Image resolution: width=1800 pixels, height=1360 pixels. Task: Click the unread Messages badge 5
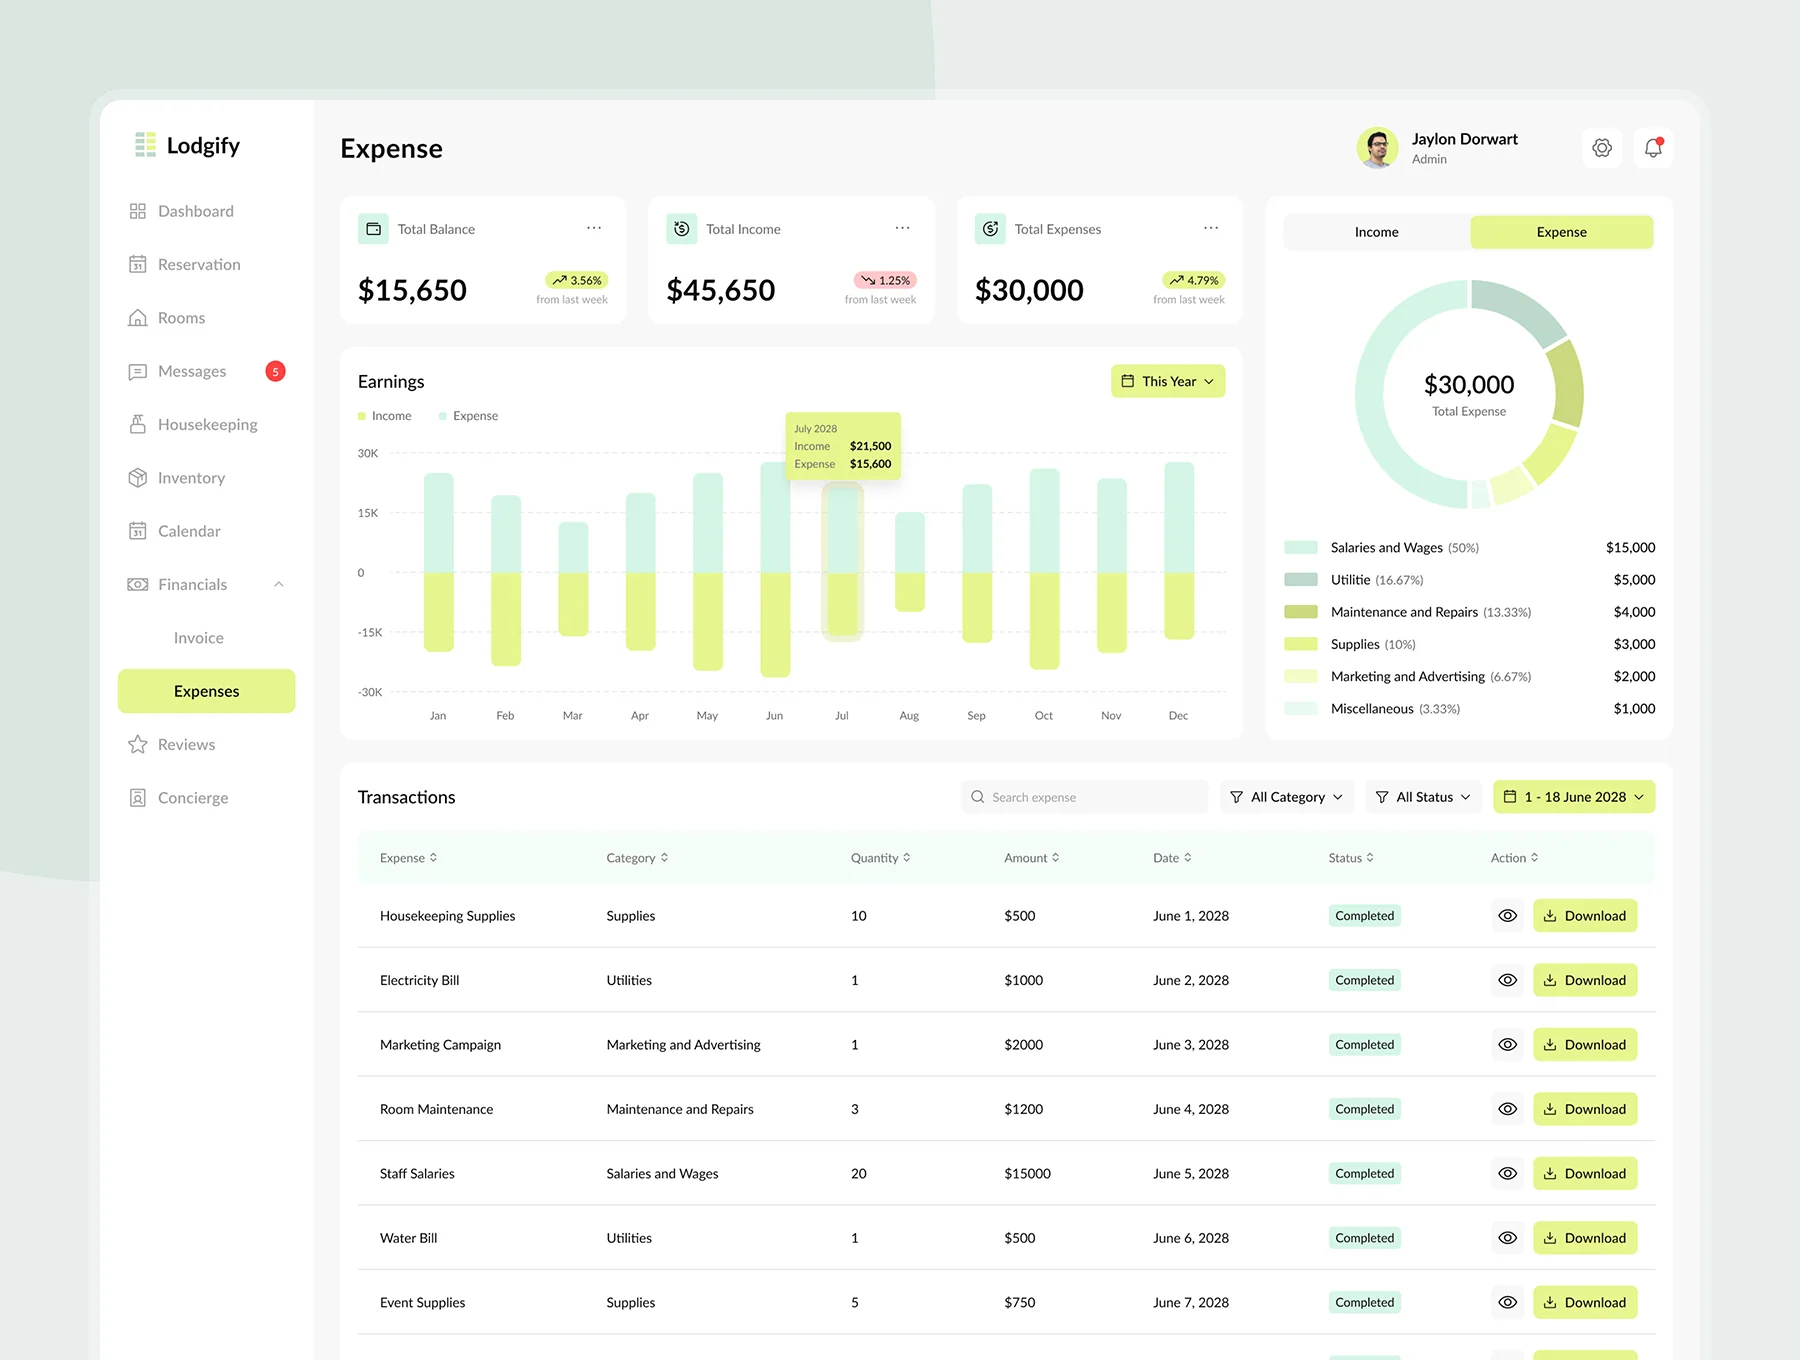(276, 371)
